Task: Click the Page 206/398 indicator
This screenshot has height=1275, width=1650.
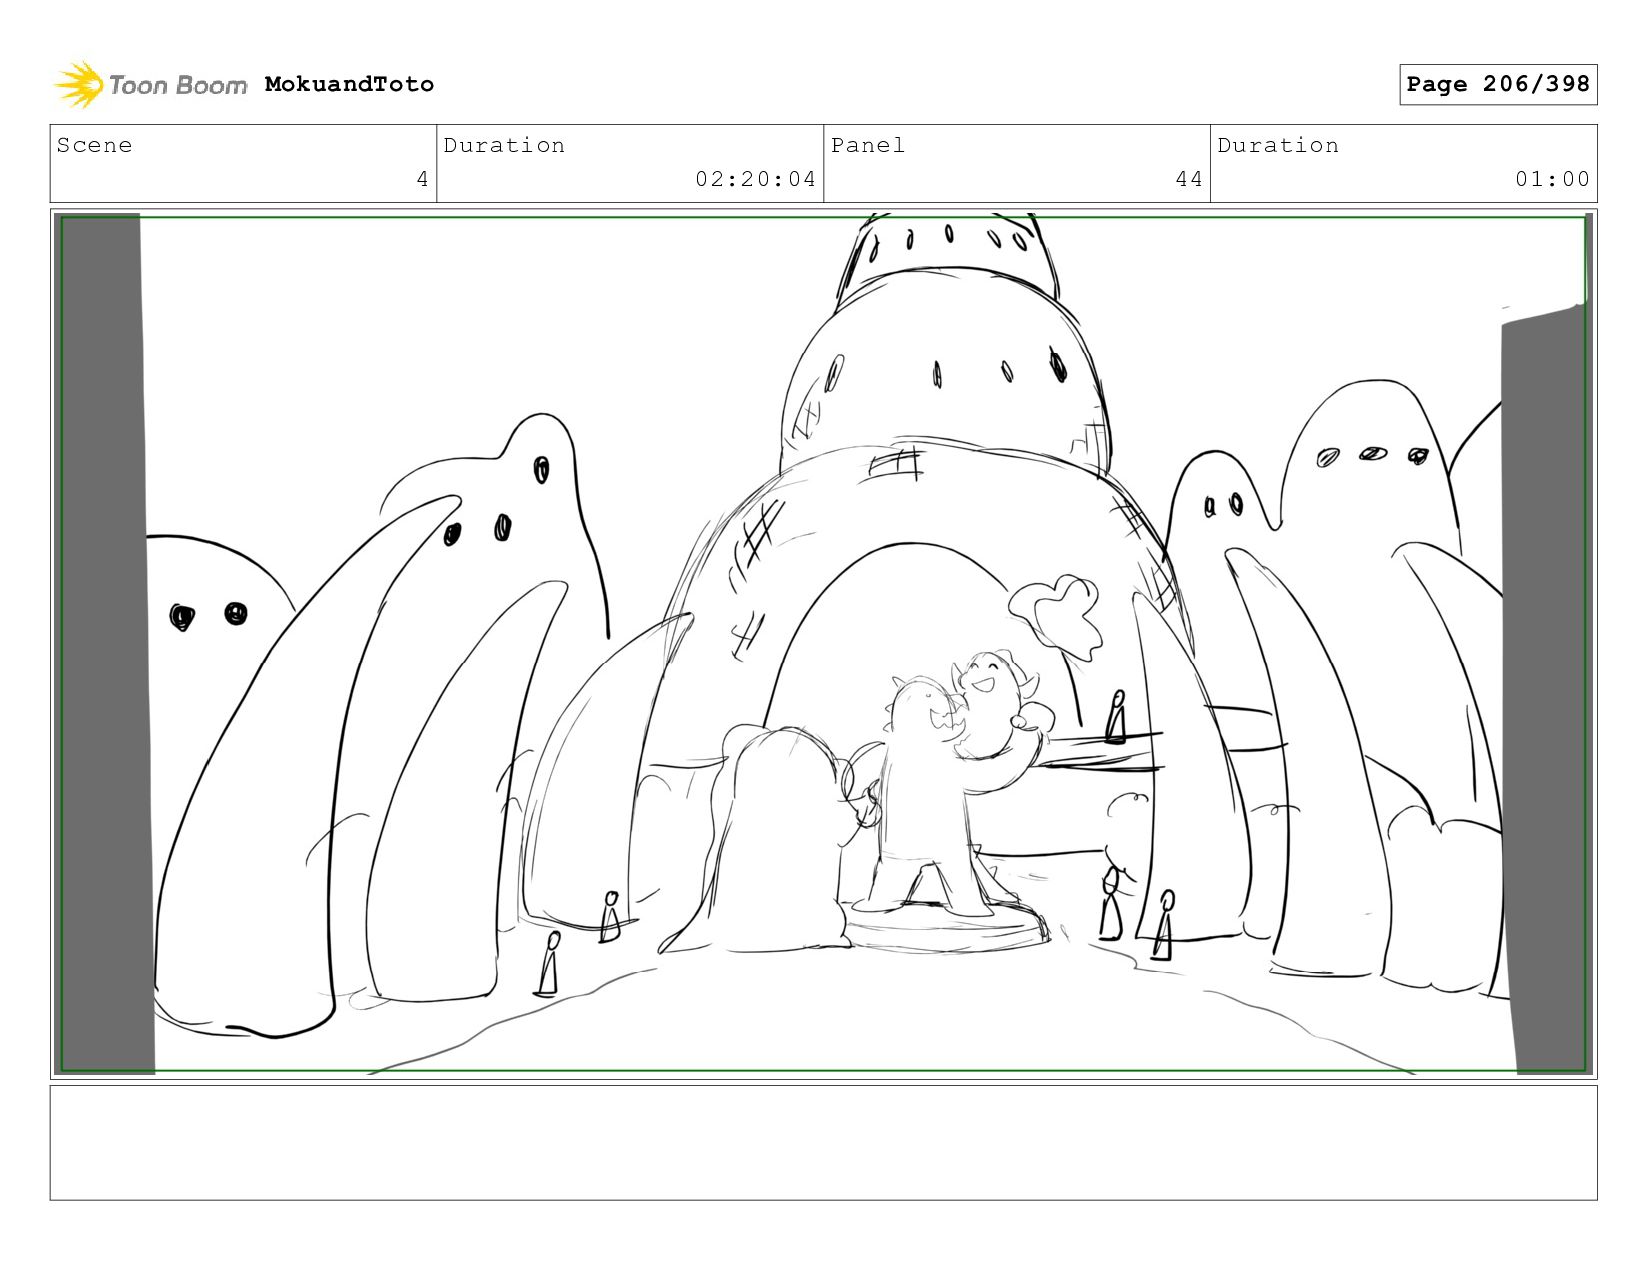Action: [1498, 84]
